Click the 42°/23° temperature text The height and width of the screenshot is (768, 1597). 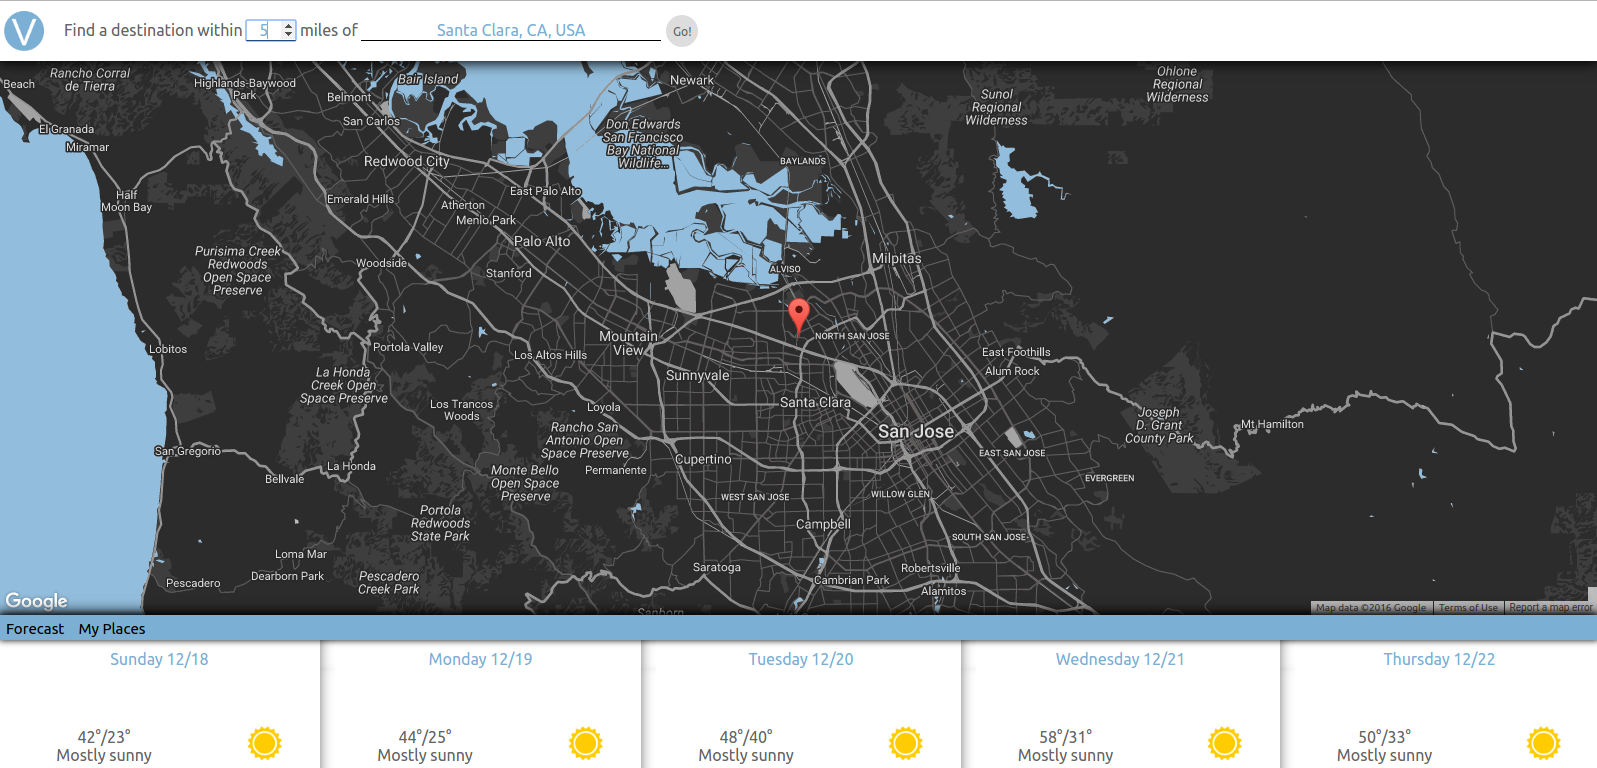click(x=104, y=737)
